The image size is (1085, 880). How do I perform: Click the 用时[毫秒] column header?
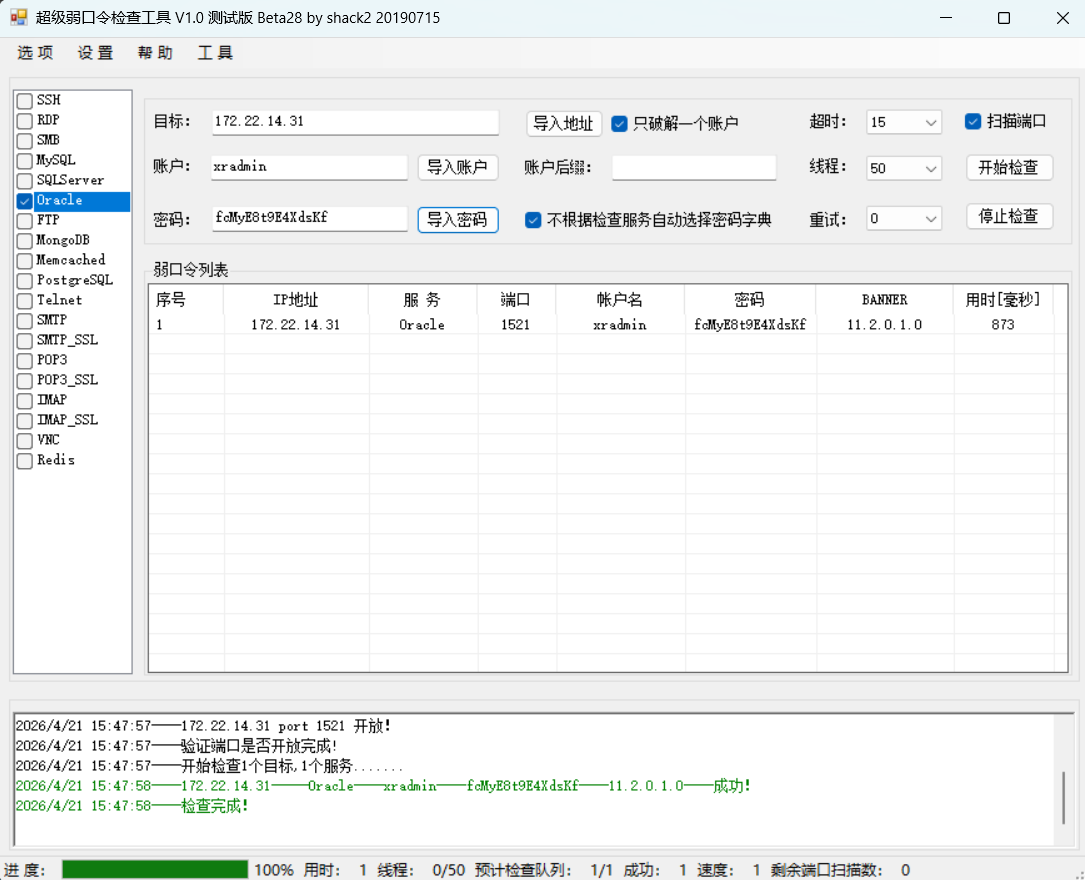pos(1003,300)
